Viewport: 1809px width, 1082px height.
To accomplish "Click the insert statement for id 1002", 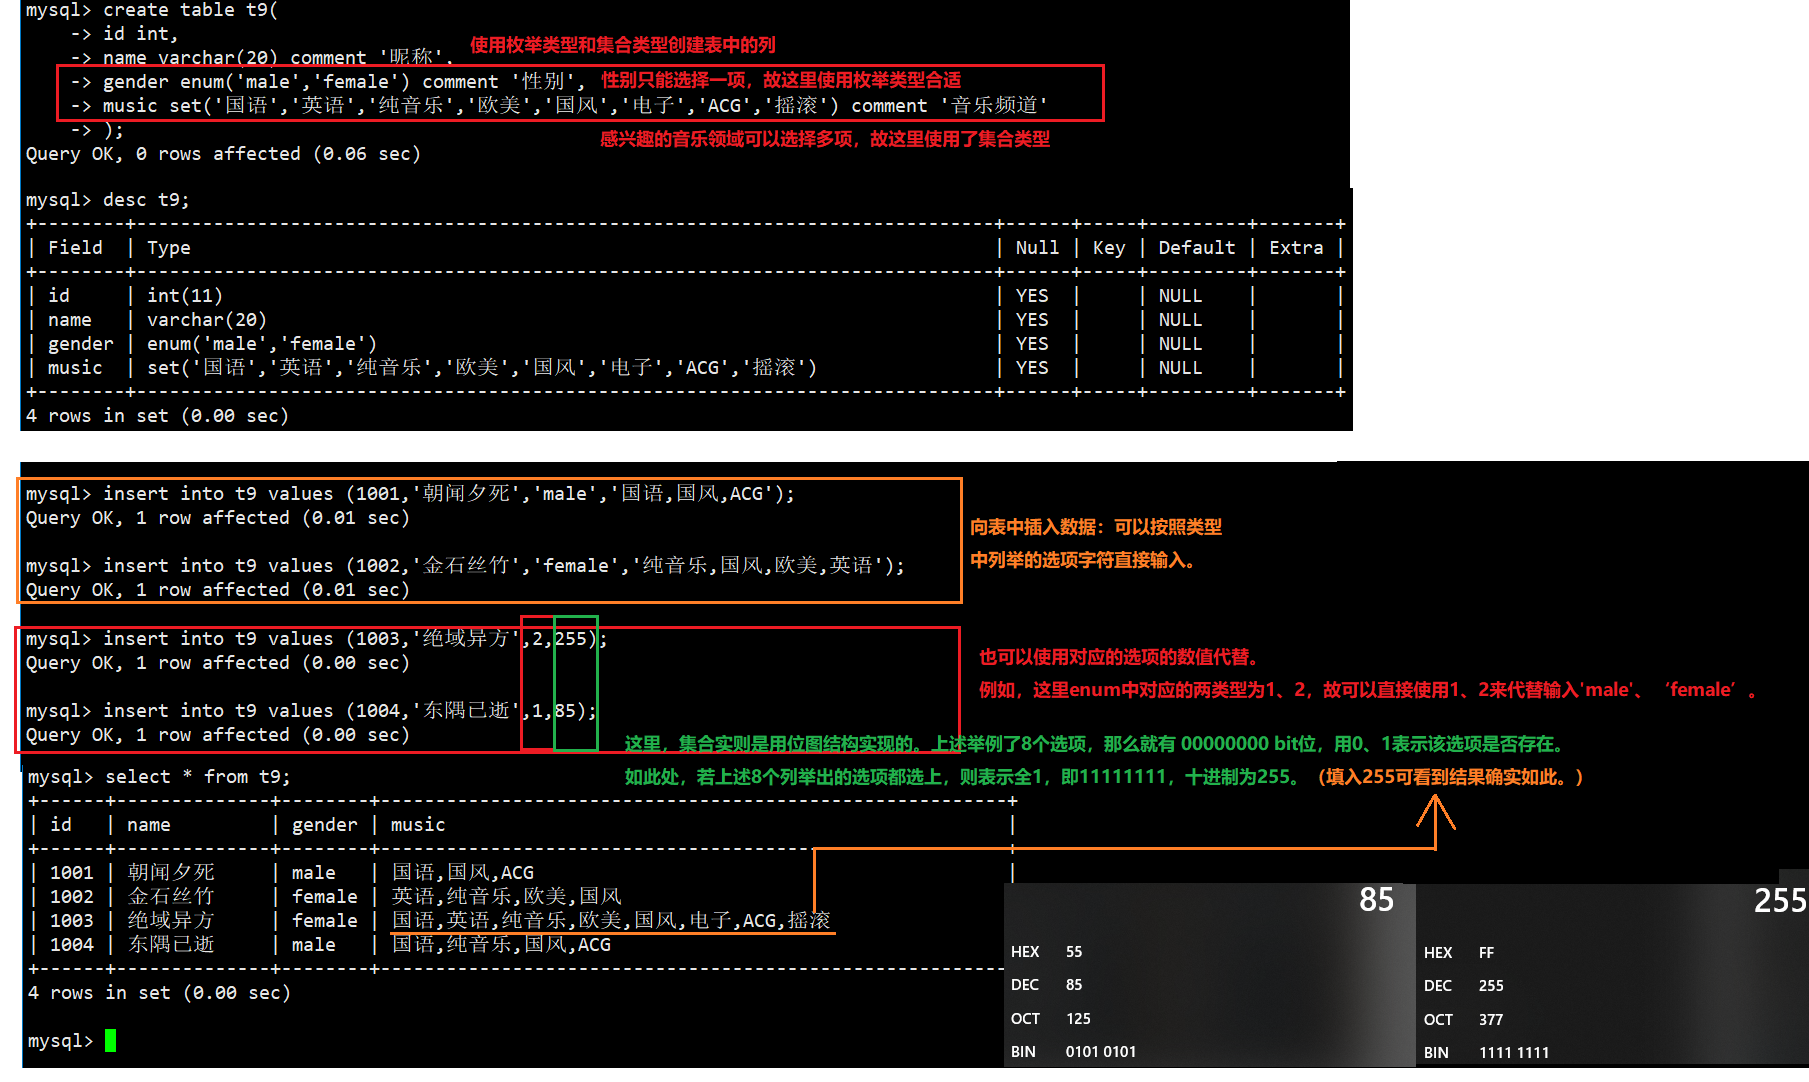I will (x=465, y=566).
